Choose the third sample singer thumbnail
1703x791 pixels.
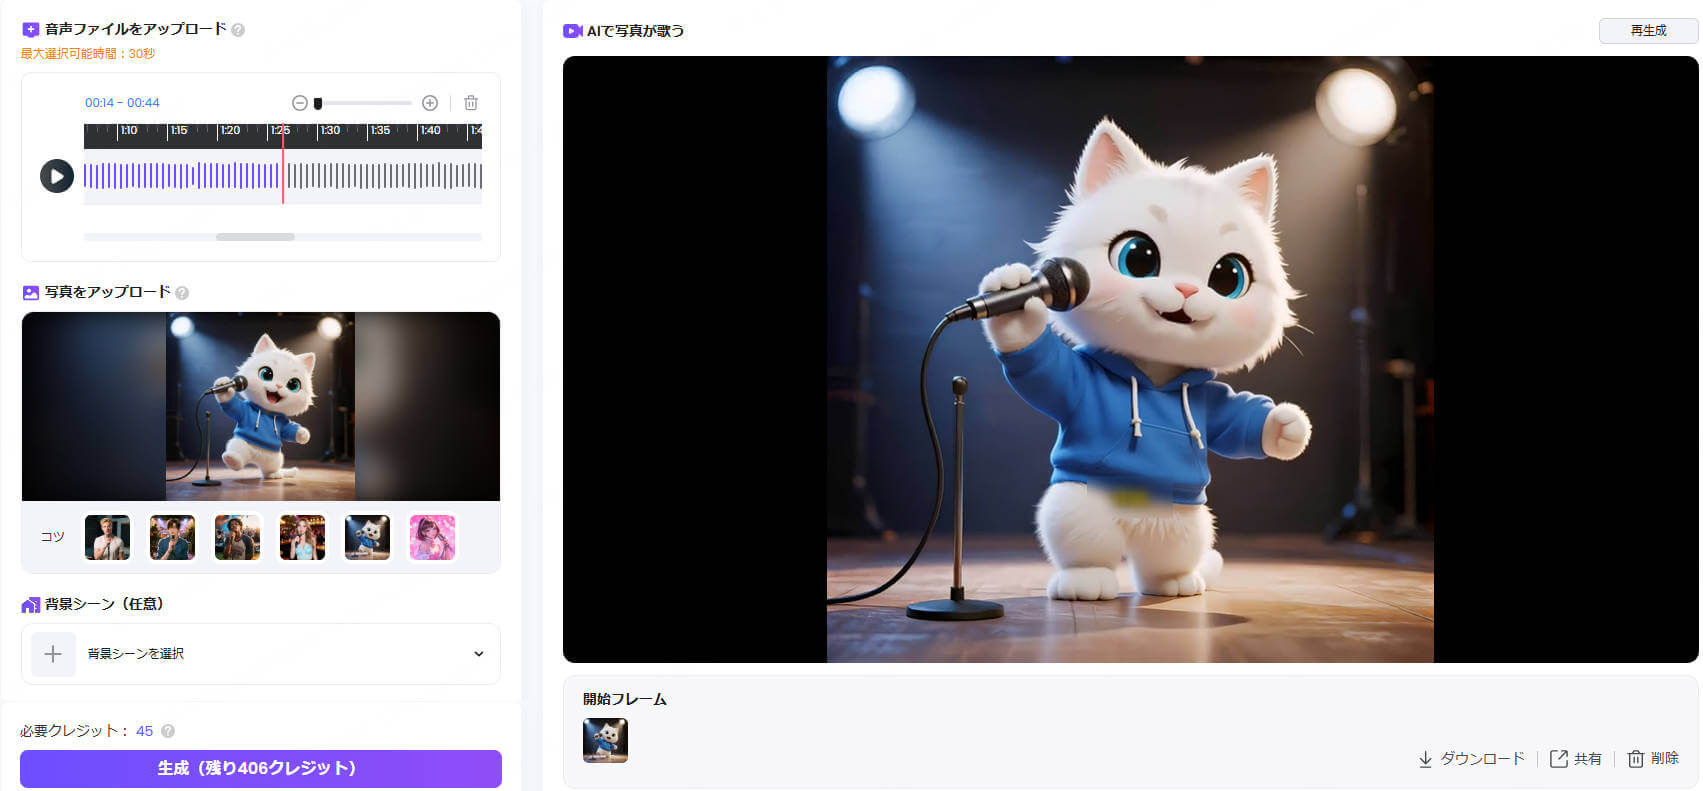pos(237,538)
